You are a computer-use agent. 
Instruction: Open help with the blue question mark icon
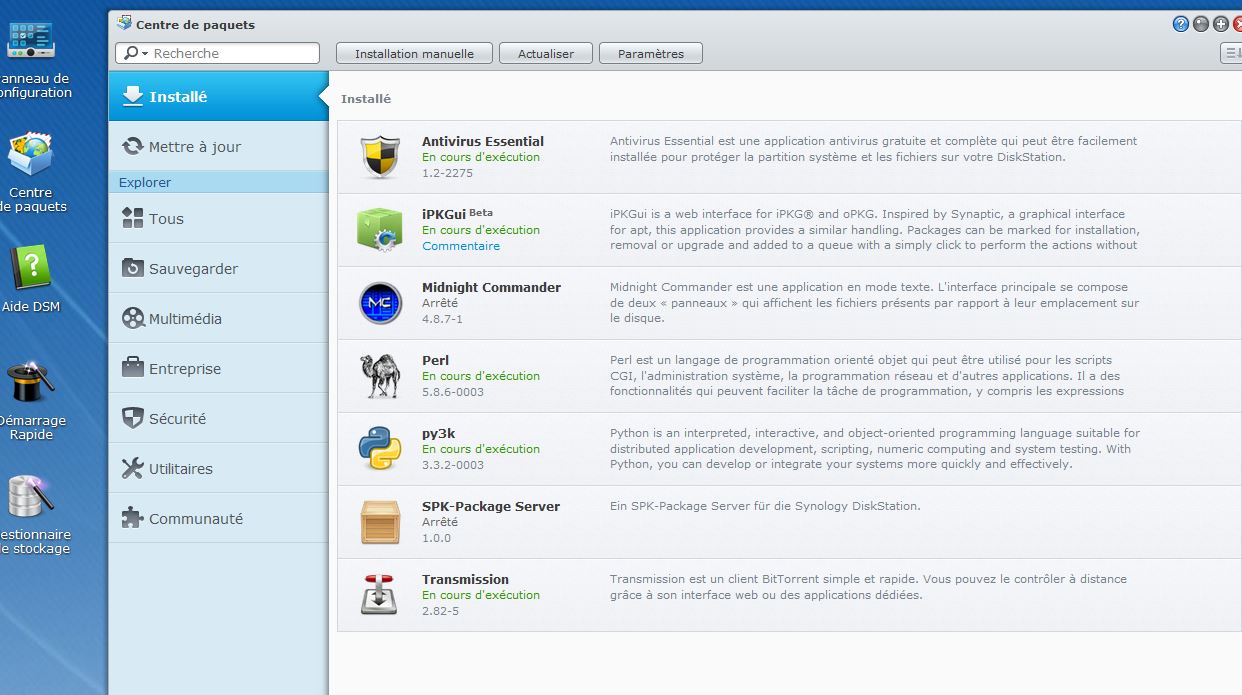click(1181, 24)
